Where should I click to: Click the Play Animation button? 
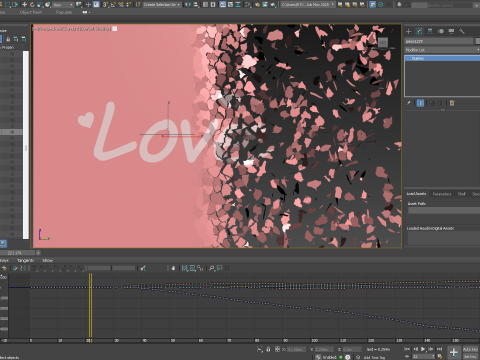(x=423, y=349)
